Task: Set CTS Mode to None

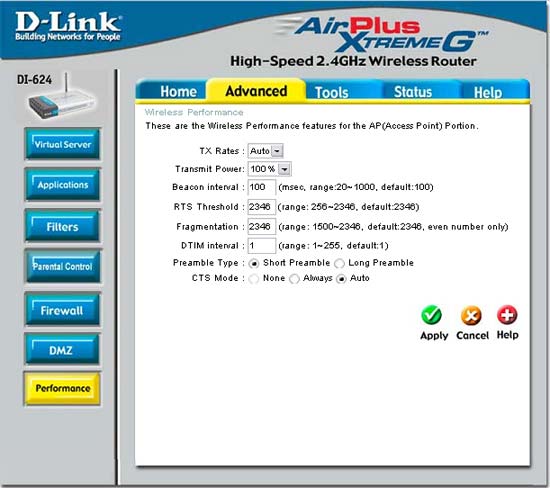Action: [x=254, y=279]
